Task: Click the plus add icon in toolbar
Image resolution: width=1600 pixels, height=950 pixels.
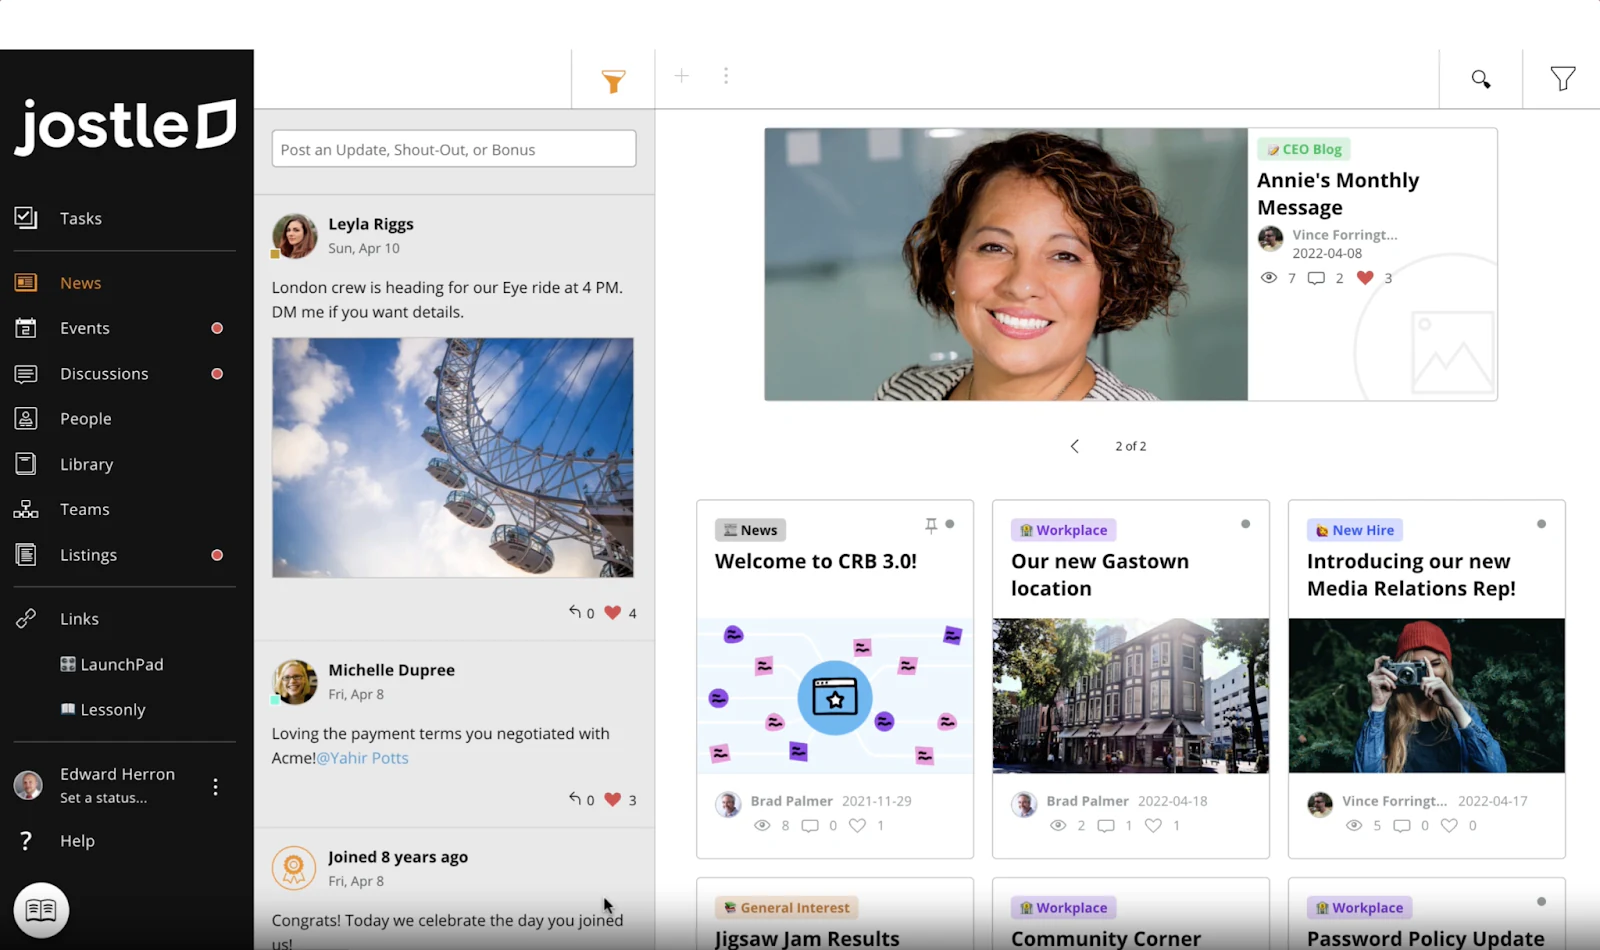Action: [681, 76]
